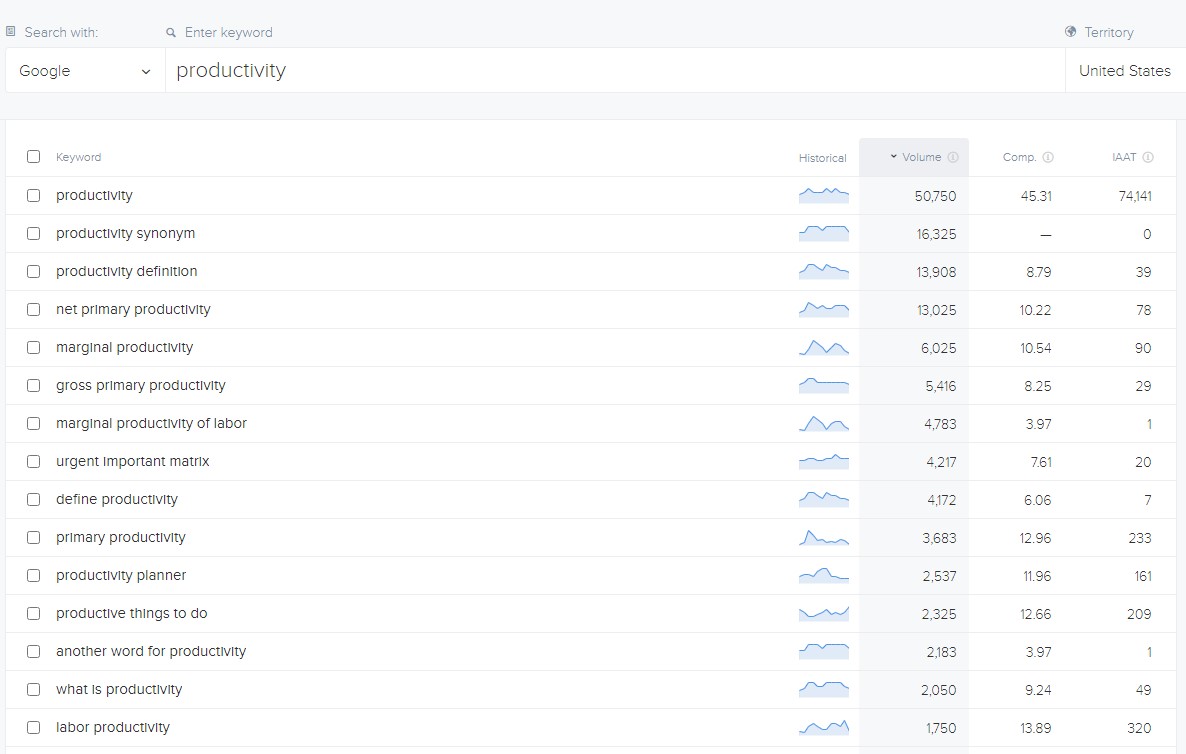
Task: Sort by the Historical column header
Action: 822,158
